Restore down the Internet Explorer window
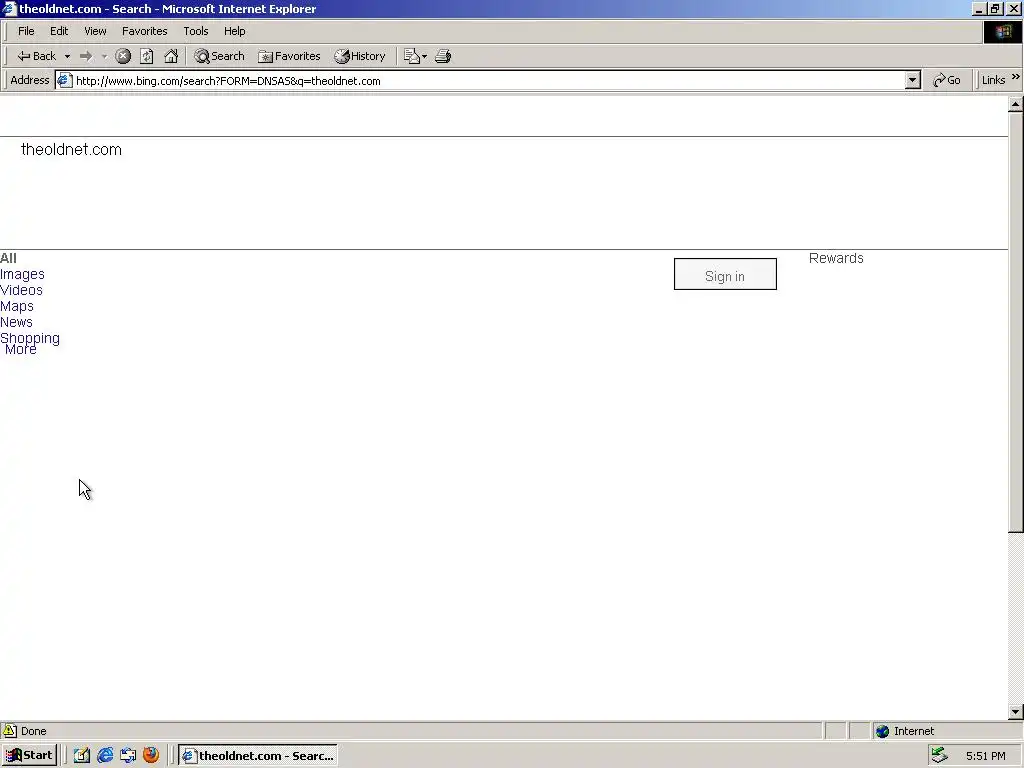1024x768 pixels. (995, 9)
